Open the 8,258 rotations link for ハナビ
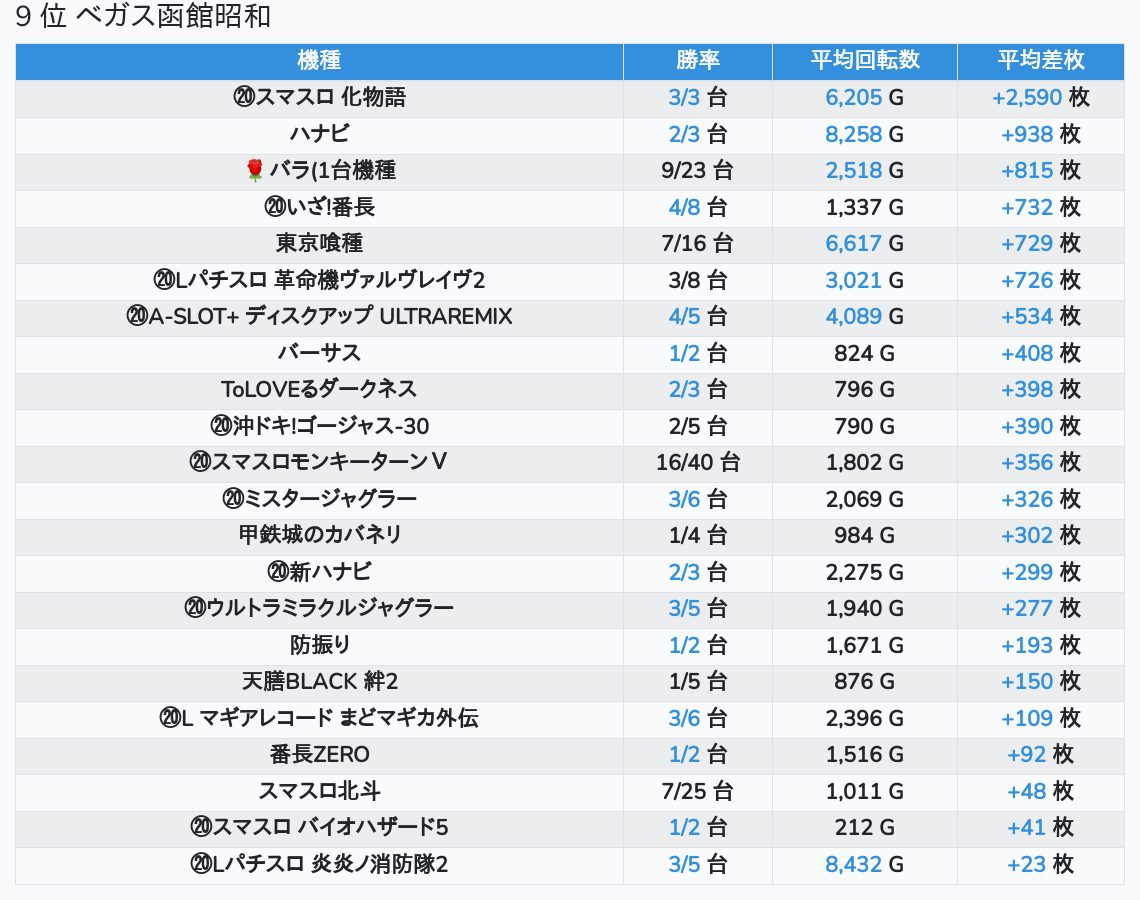The height and width of the screenshot is (900, 1140). point(854,134)
